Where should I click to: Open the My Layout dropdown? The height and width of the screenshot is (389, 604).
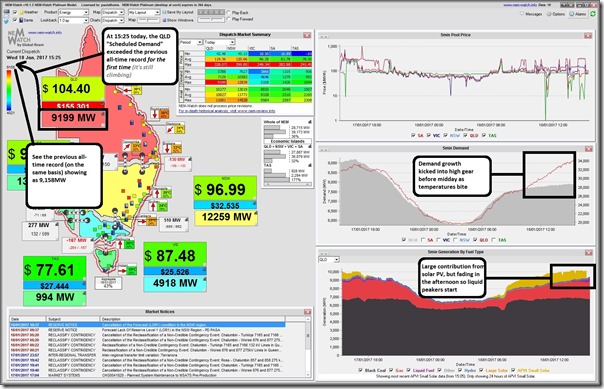pyautogui.click(x=144, y=12)
